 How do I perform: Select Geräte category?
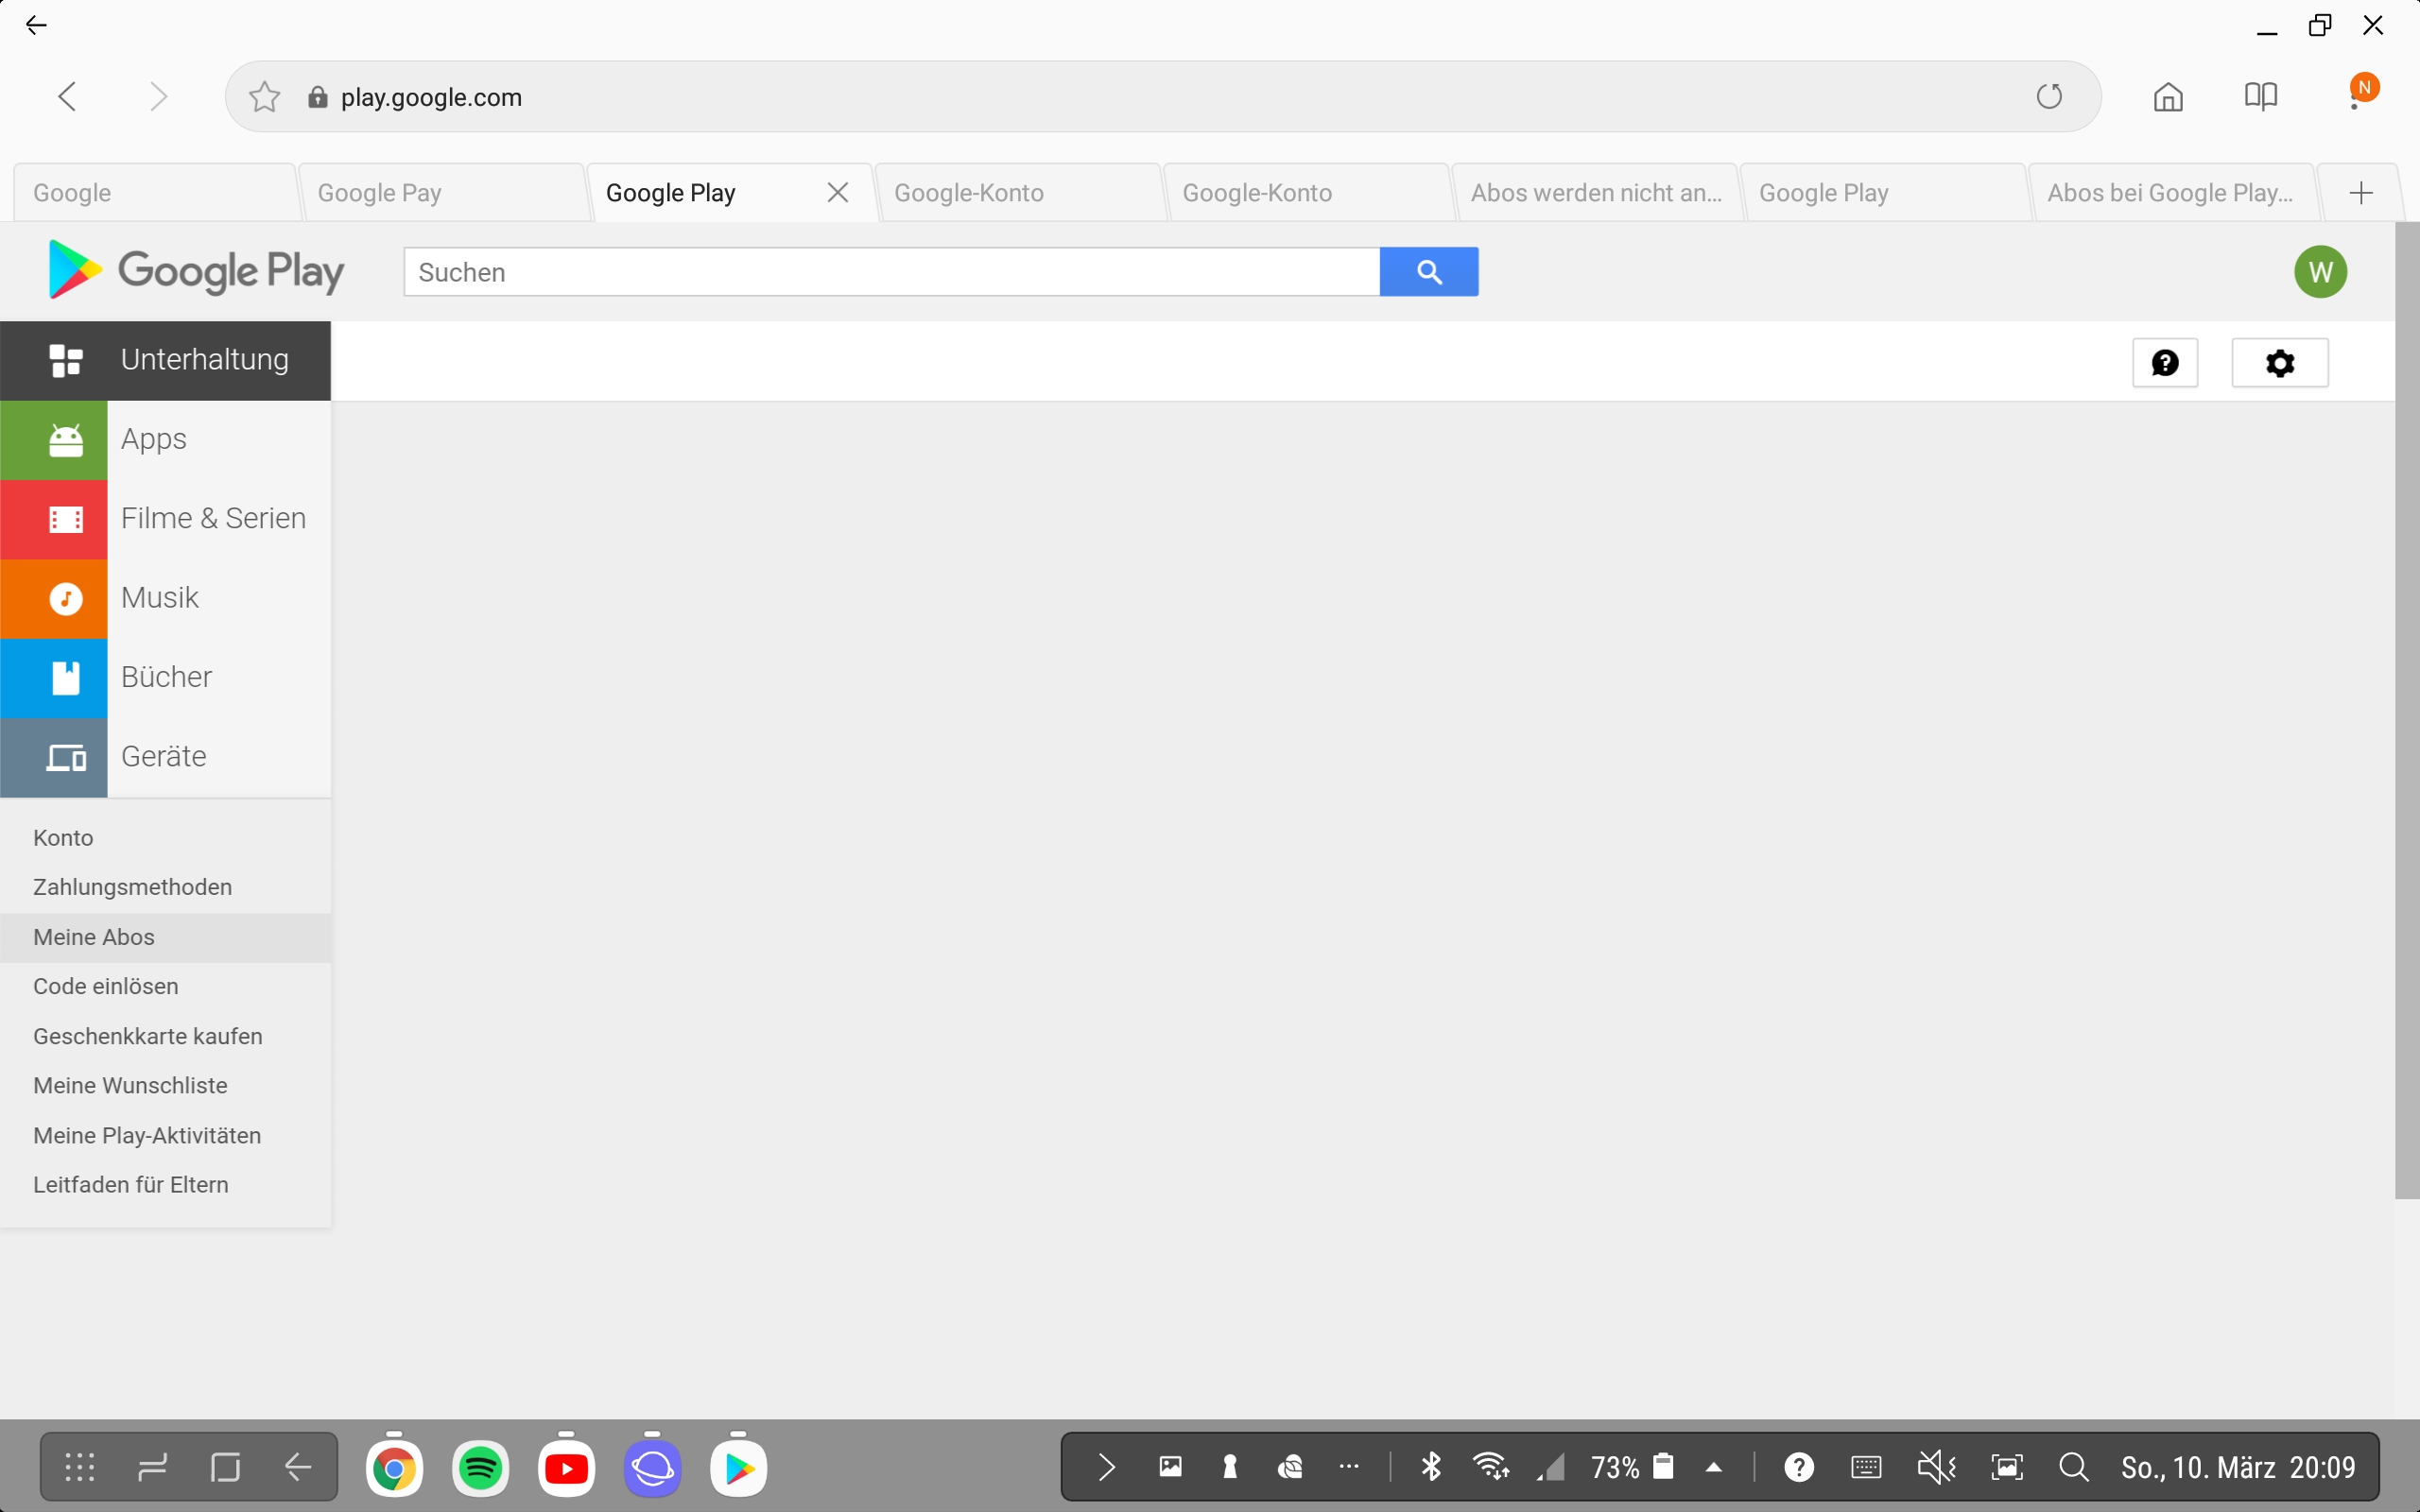point(166,757)
